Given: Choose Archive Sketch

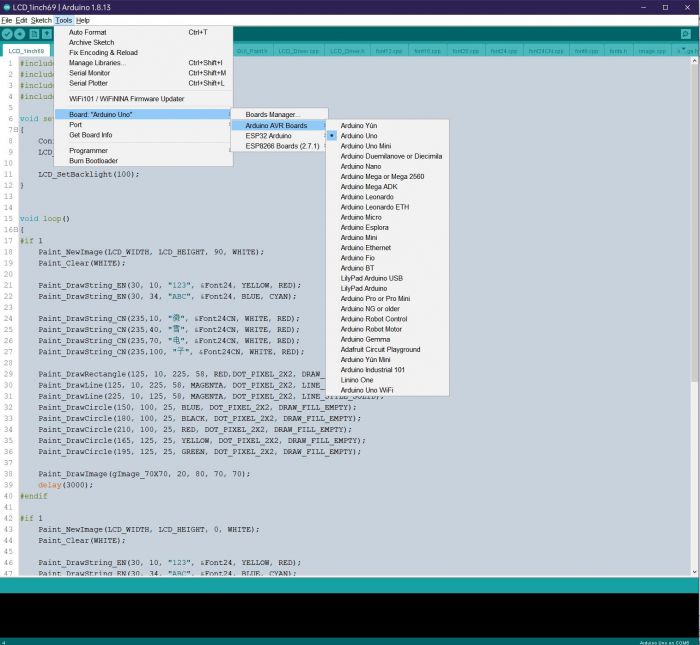Looking at the screenshot, I should 143,42.
